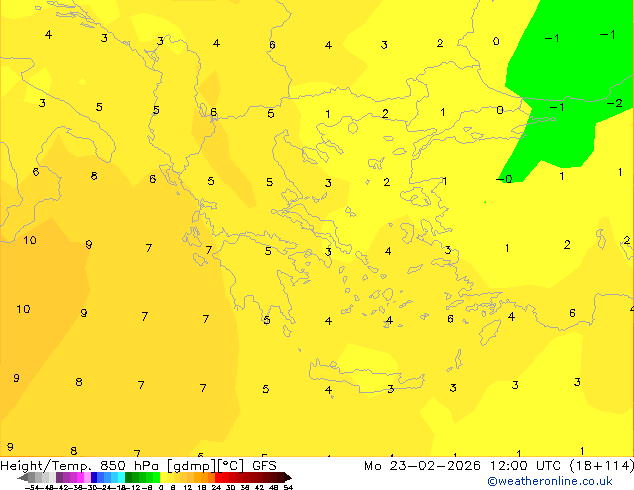
Task: Click the dark blue swatch at legend value -30
Action: click(94, 477)
